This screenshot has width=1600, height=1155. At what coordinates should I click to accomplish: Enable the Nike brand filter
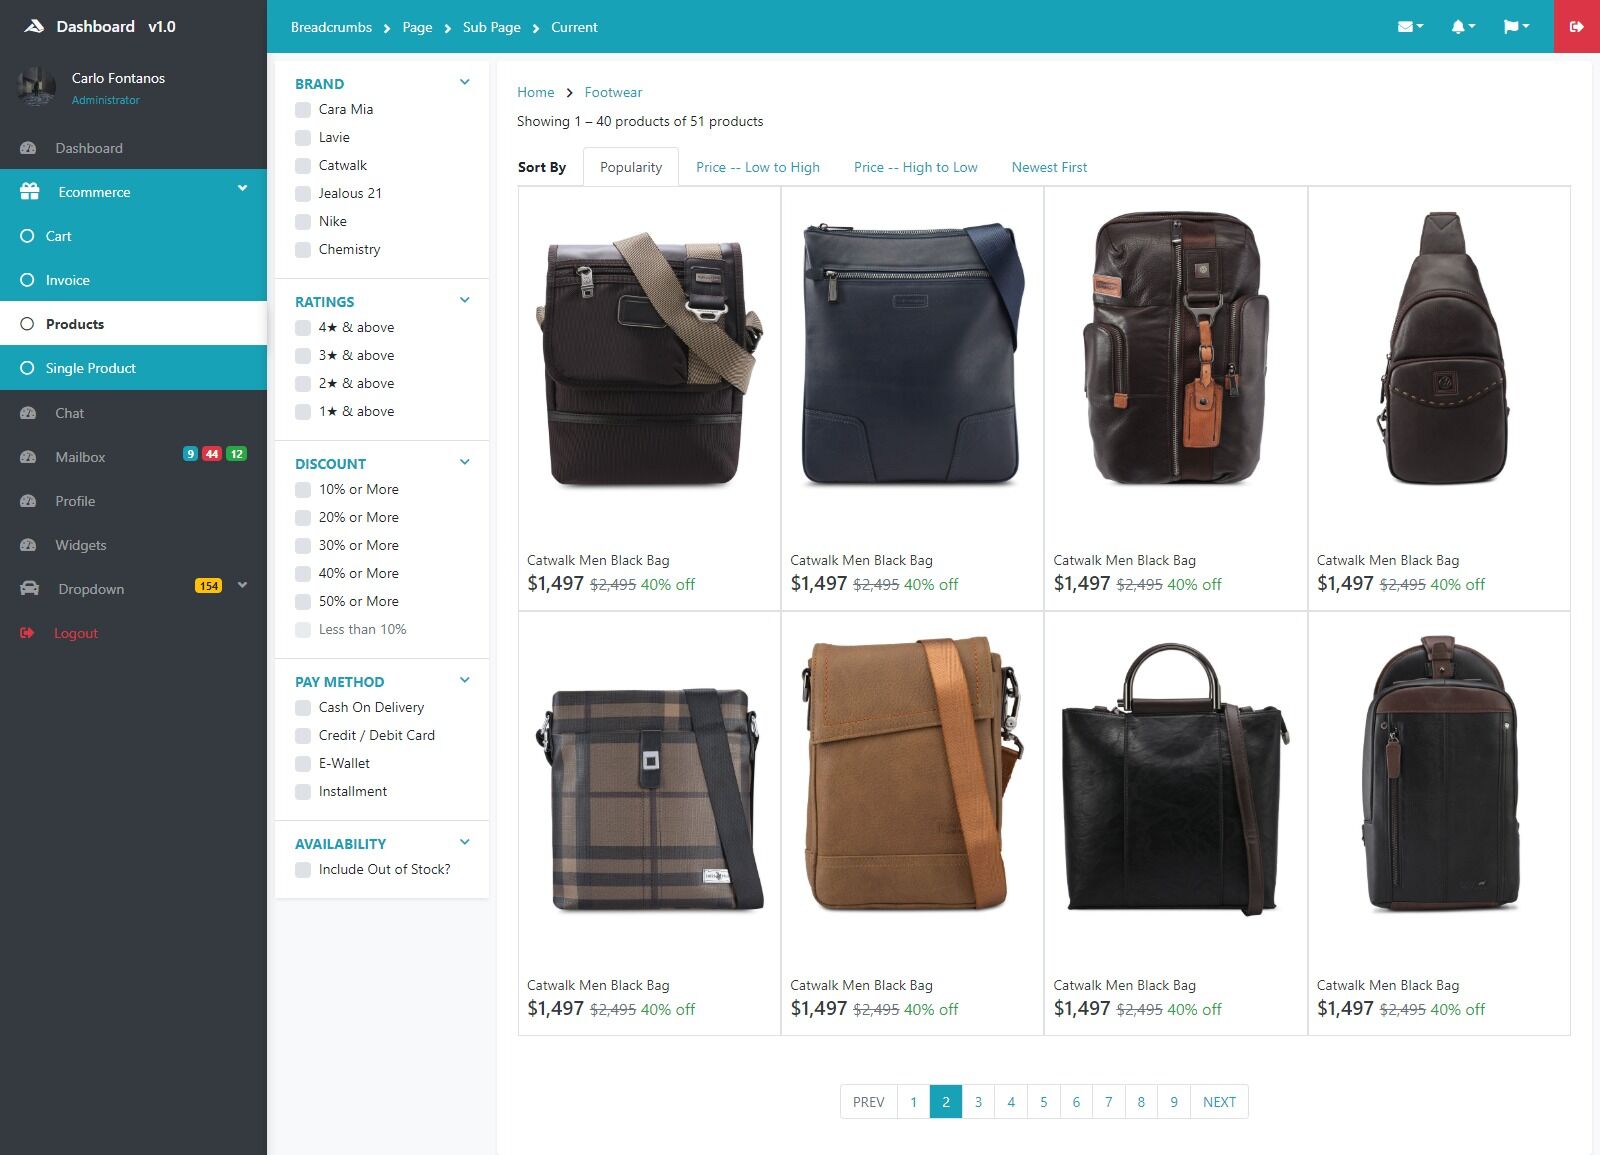[303, 222]
